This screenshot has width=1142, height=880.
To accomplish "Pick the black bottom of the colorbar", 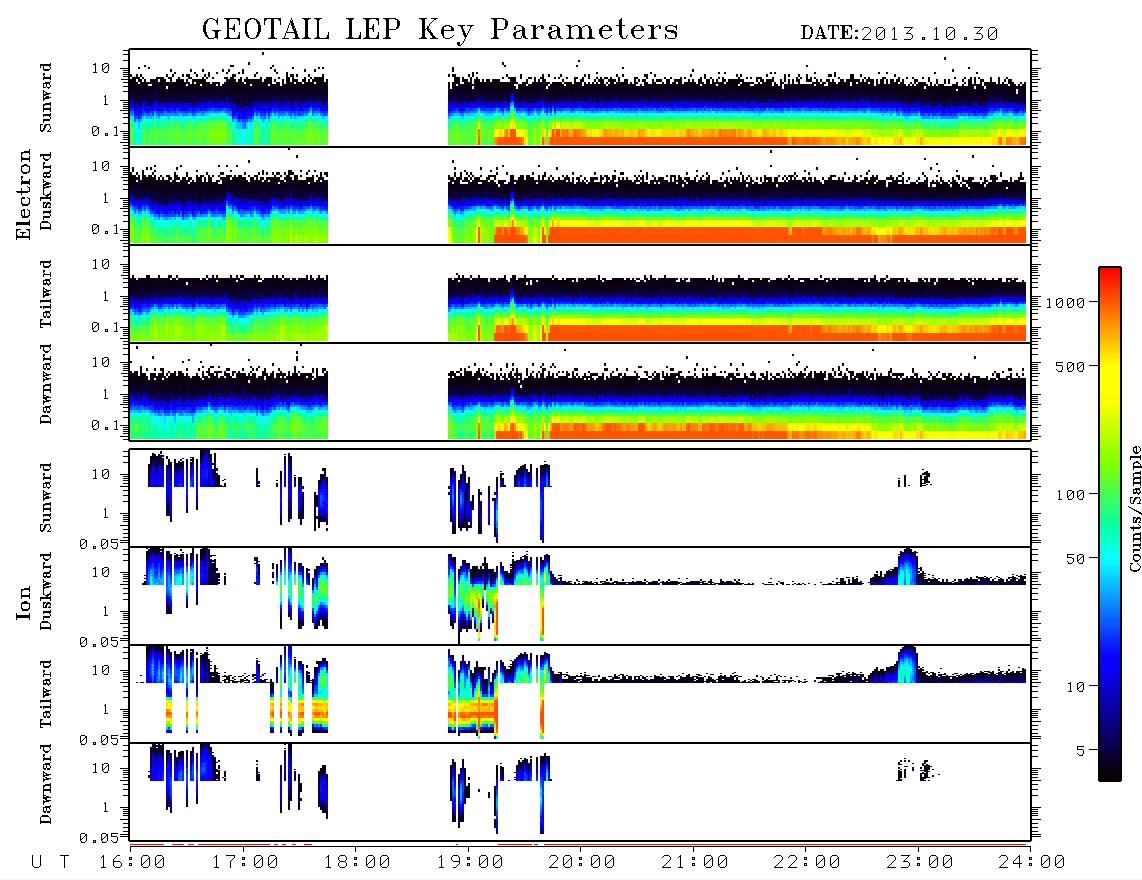I will pyautogui.click(x=1110, y=771).
